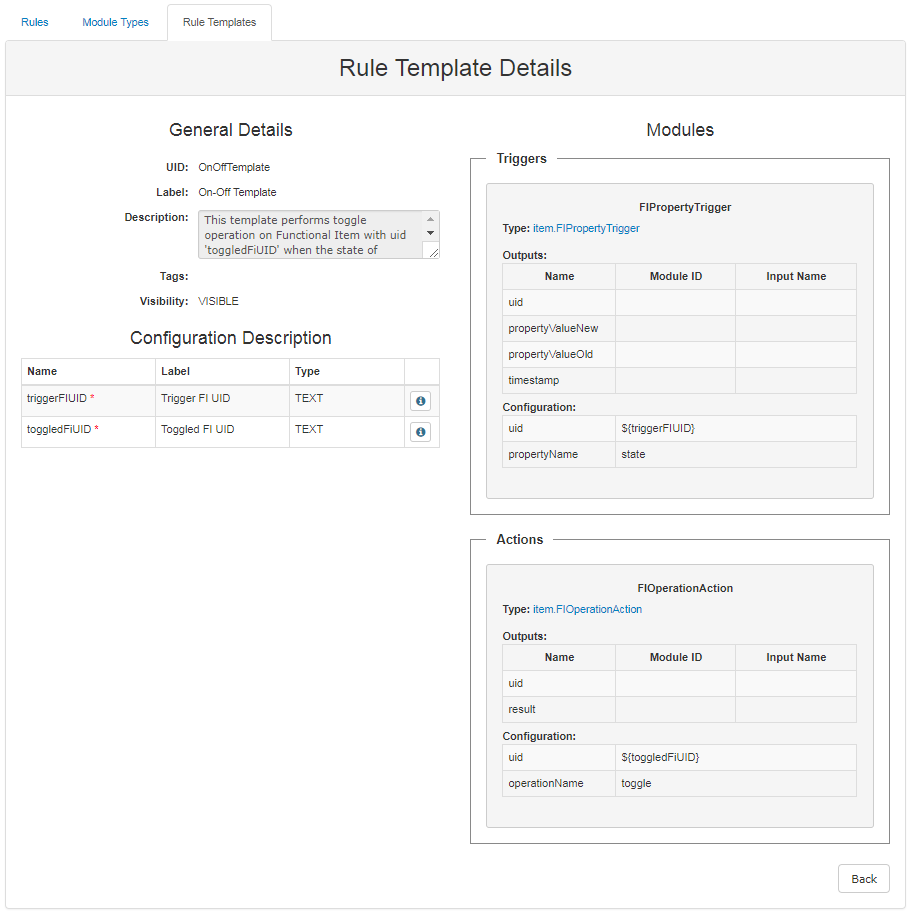910x916 pixels.
Task: Click the info icon beside triggerFIUID
Action: [421, 400]
